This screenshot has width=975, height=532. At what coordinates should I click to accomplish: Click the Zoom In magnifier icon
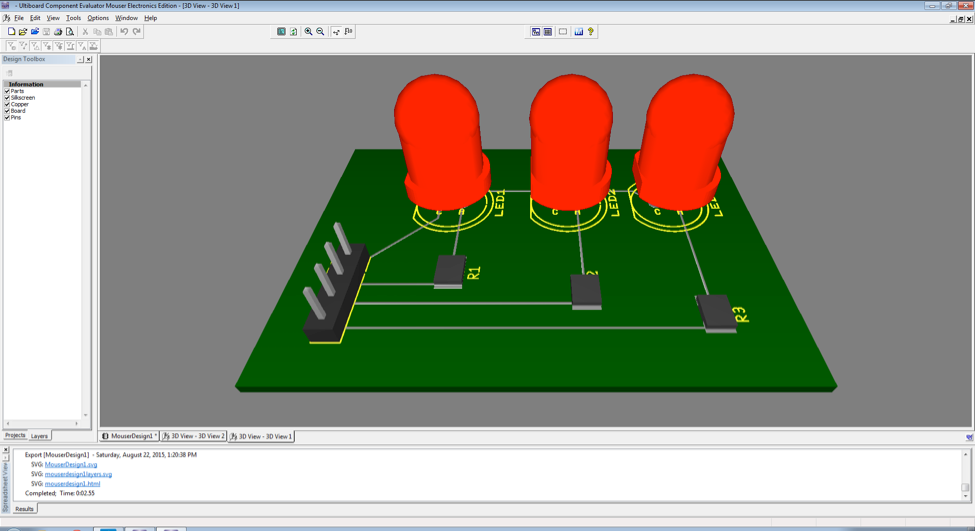click(x=308, y=32)
